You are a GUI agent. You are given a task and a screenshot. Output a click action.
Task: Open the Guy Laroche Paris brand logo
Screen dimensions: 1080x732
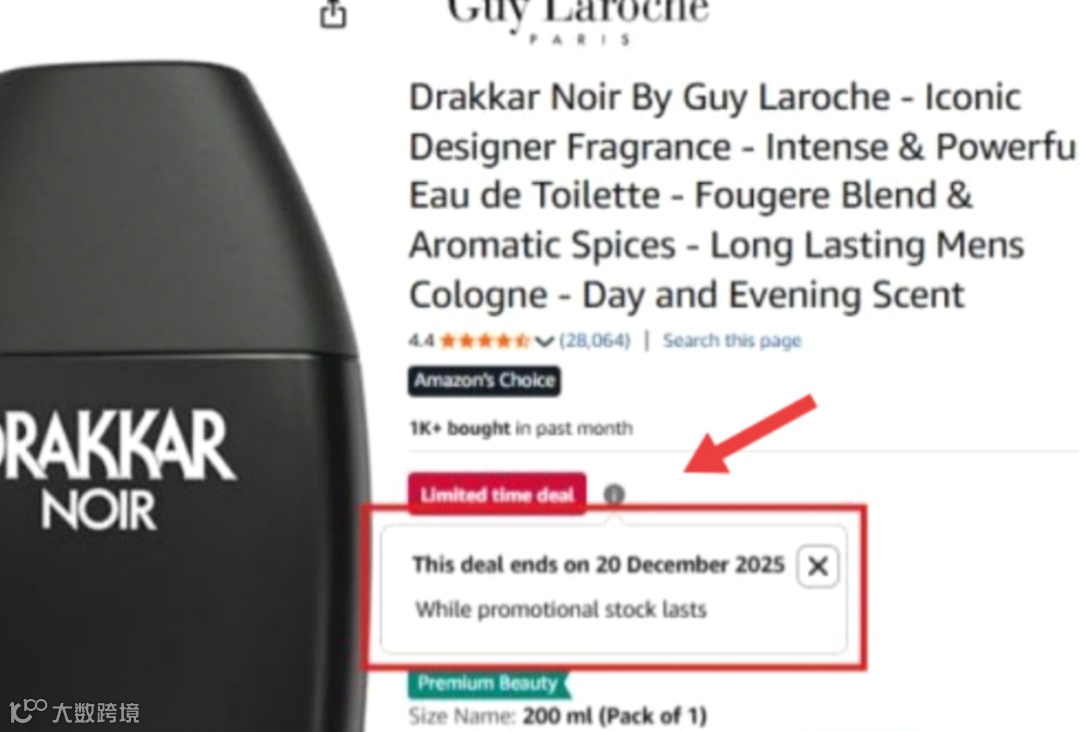pos(578,21)
